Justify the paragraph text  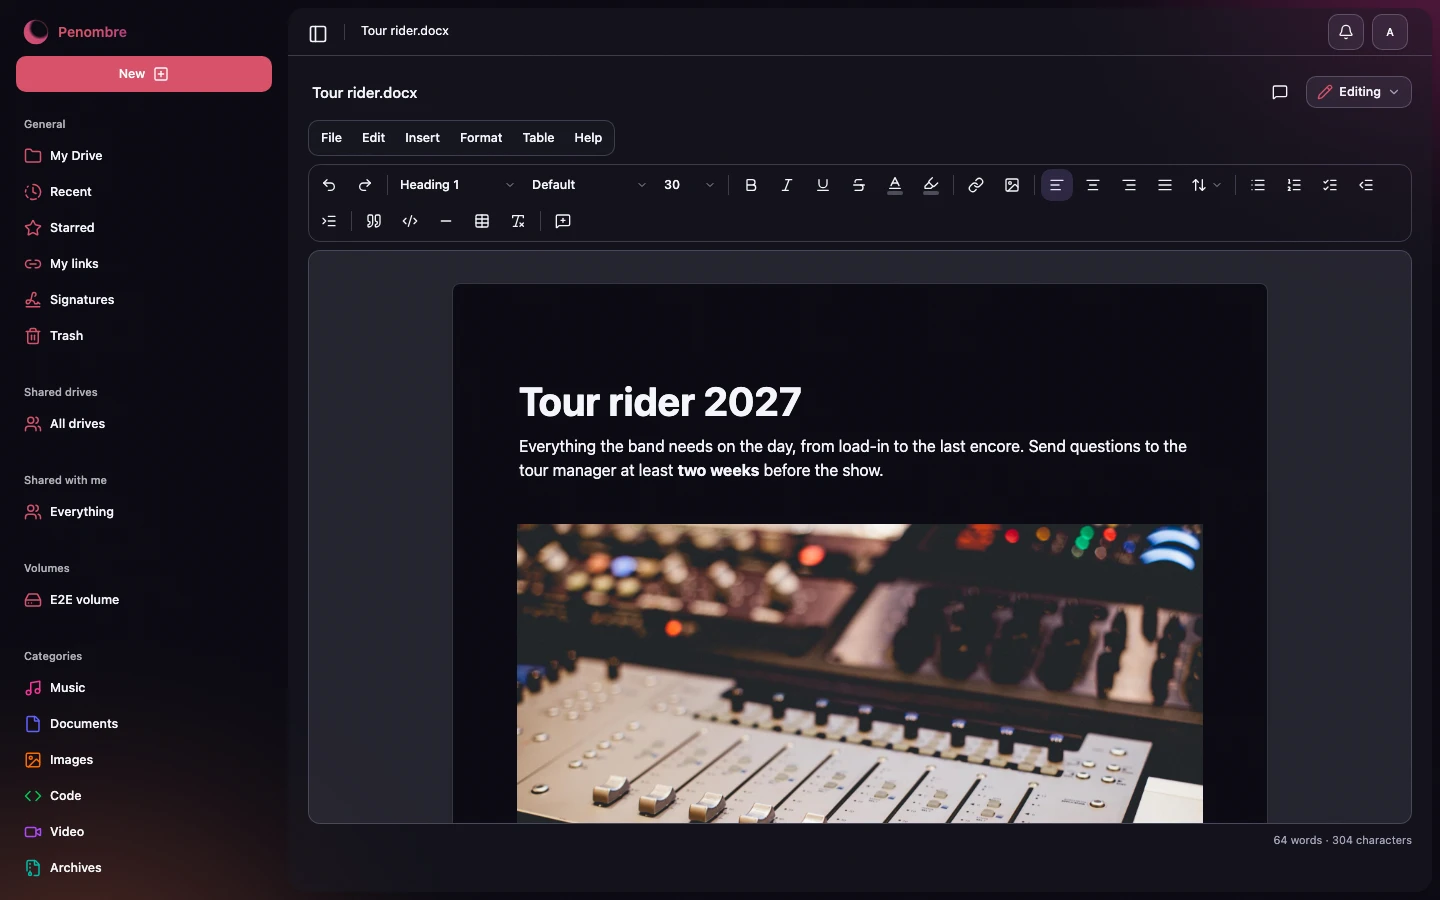(x=1165, y=185)
